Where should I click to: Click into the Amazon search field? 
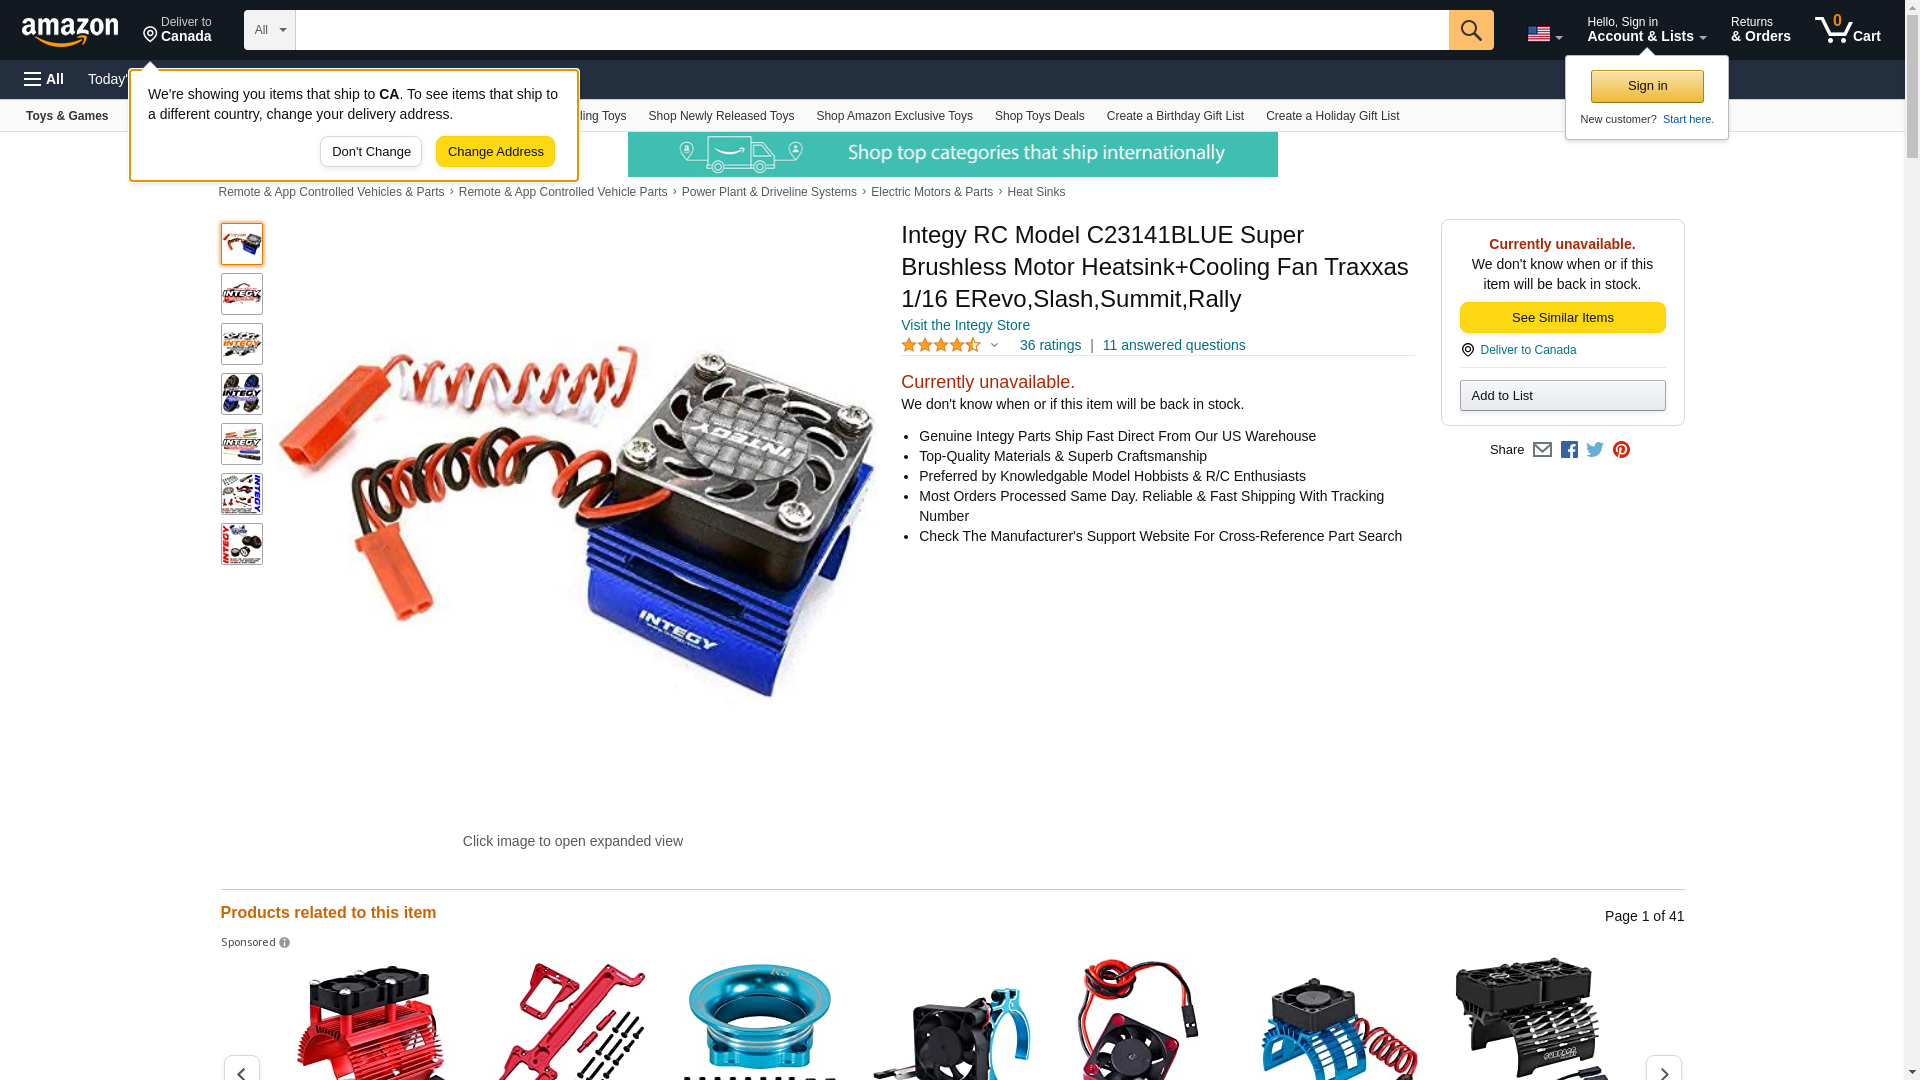(x=872, y=30)
